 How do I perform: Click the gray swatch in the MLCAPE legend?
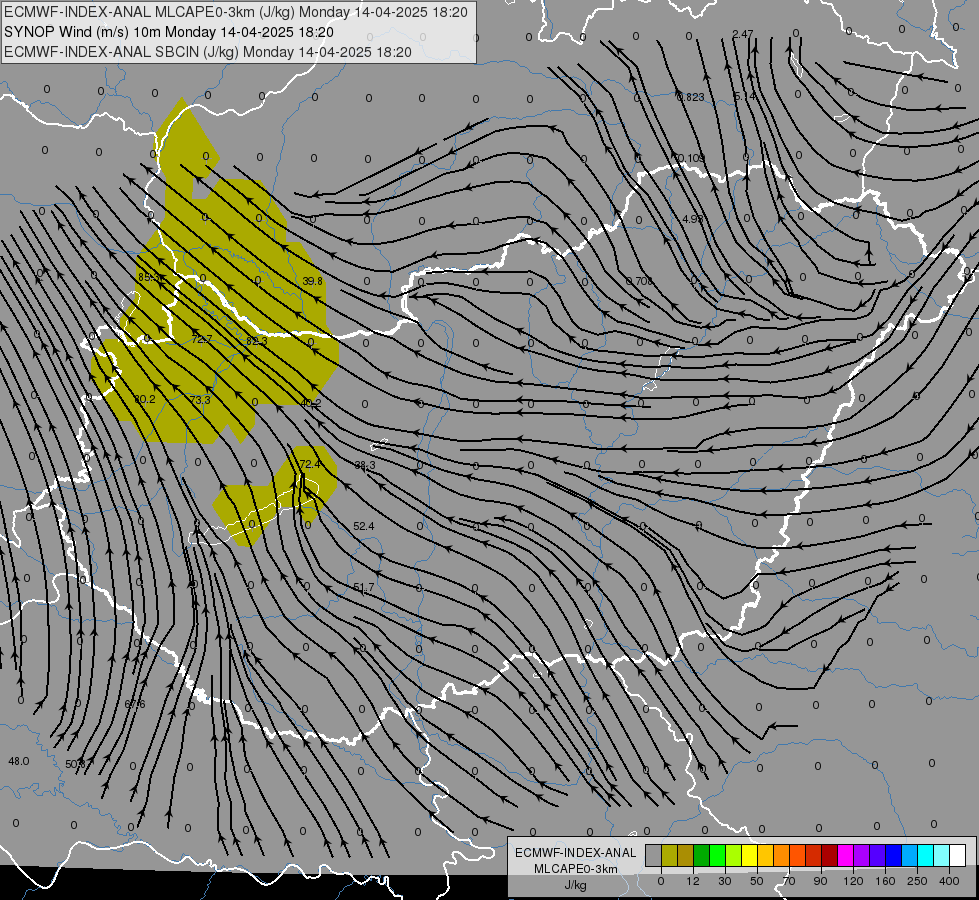click(x=654, y=856)
